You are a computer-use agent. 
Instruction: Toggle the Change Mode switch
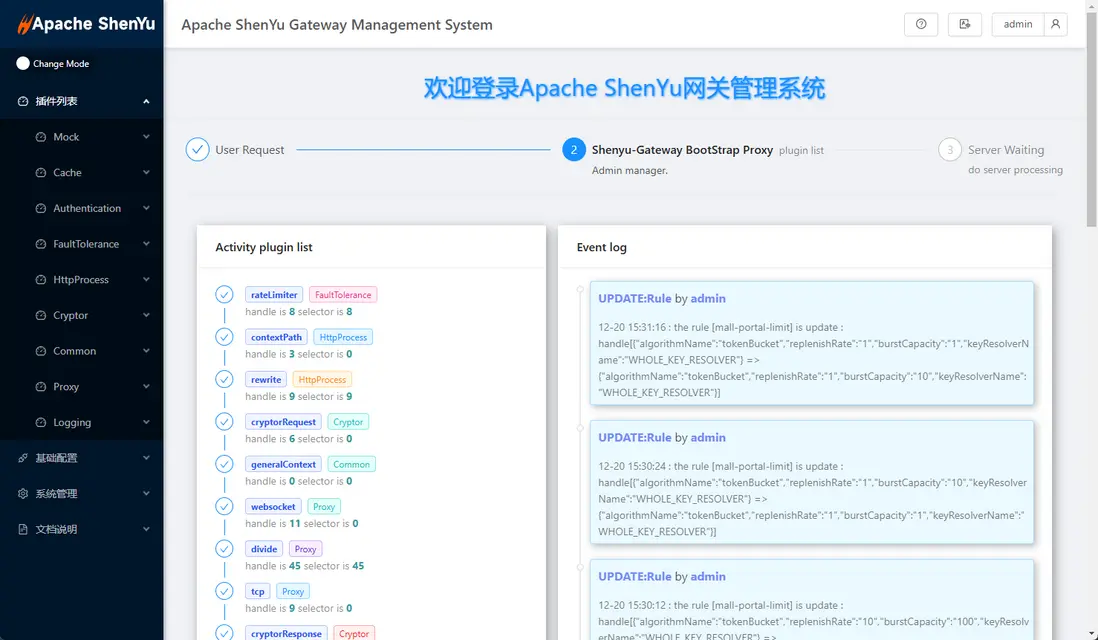click(24, 64)
